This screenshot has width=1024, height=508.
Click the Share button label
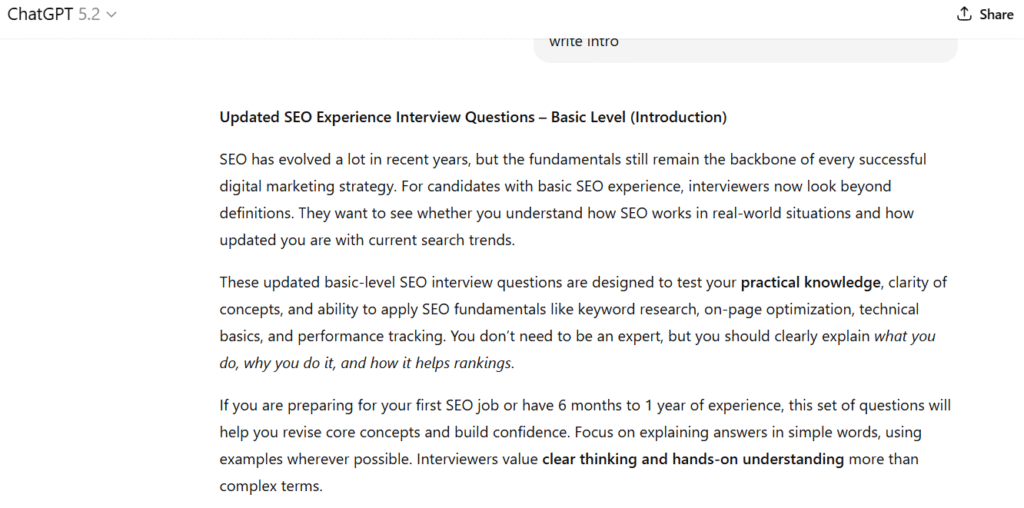[x=996, y=14]
